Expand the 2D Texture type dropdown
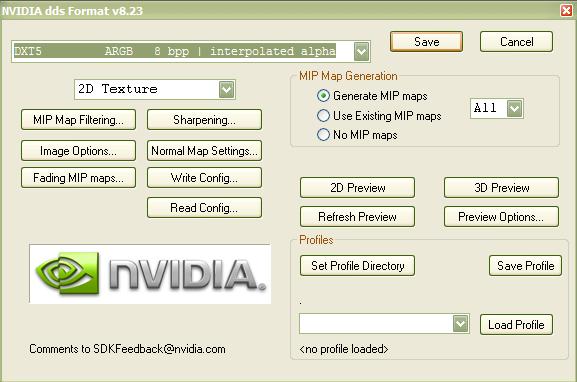Screen dimensions: 577x382 coord(226,89)
